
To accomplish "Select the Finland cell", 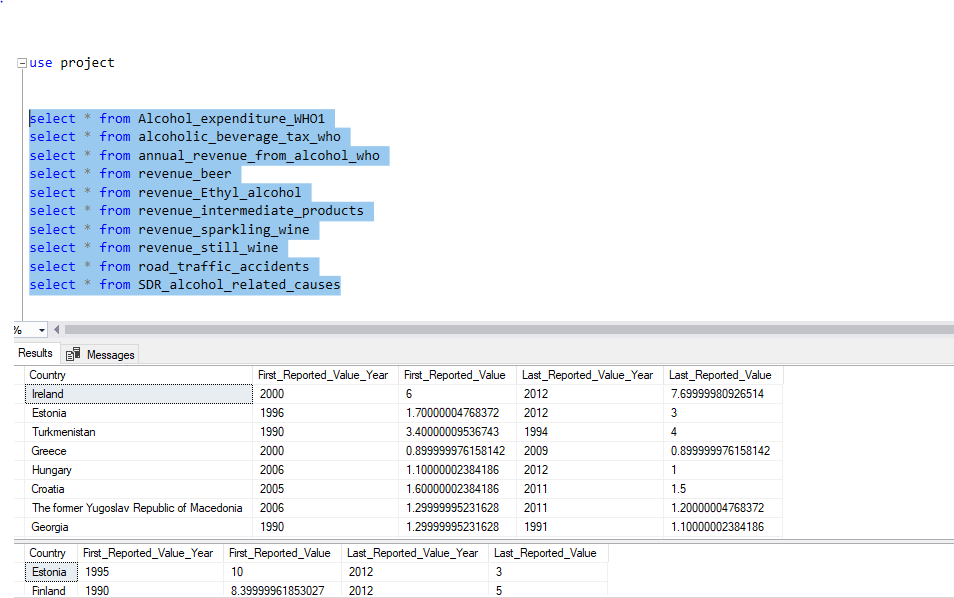I will [51, 591].
